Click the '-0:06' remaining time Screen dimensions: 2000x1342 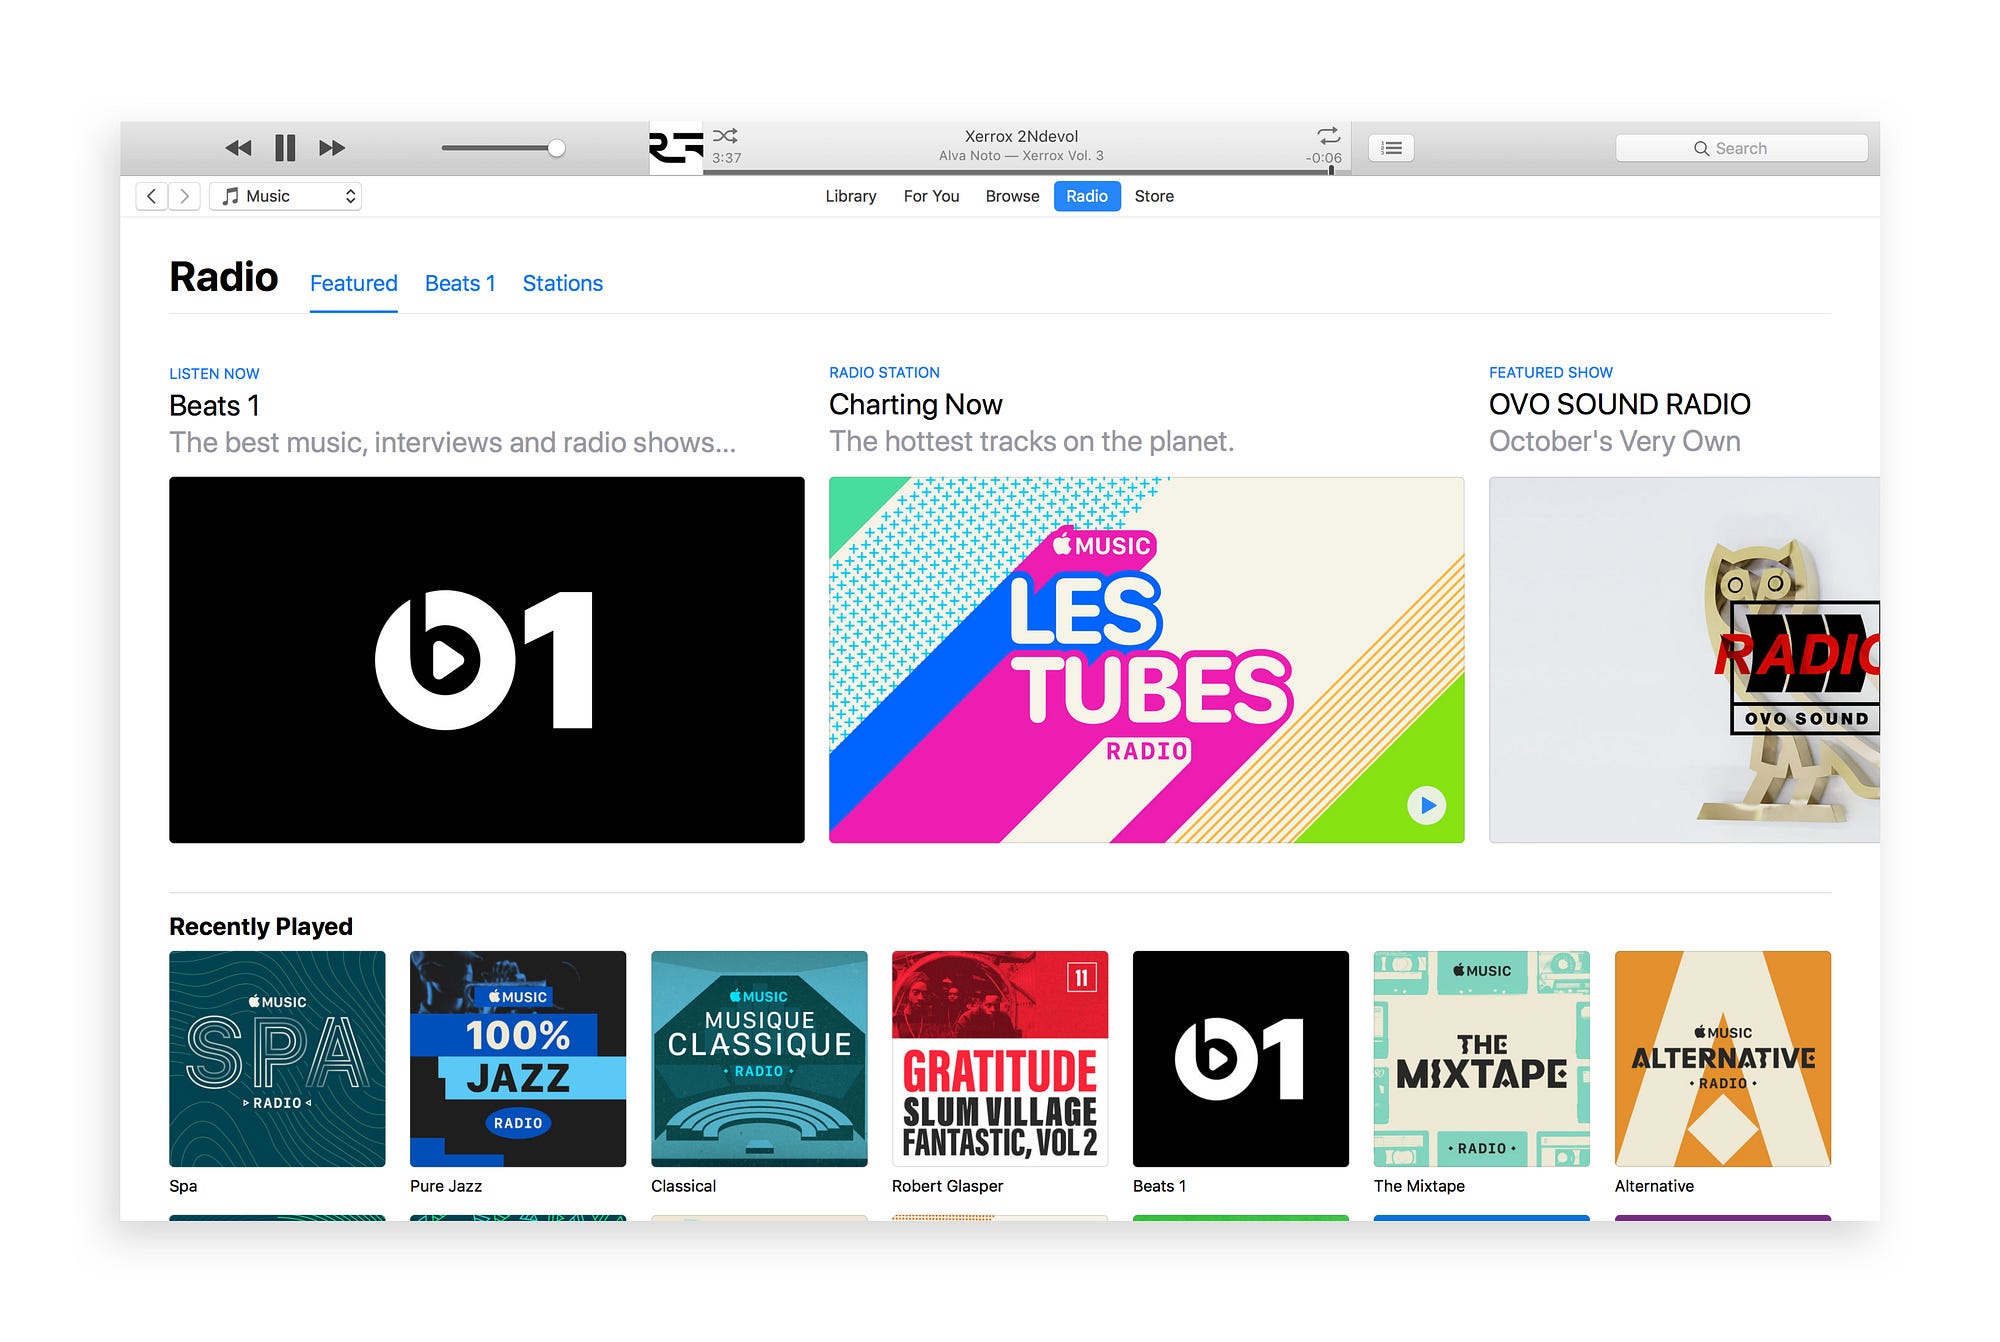pyautogui.click(x=1323, y=158)
